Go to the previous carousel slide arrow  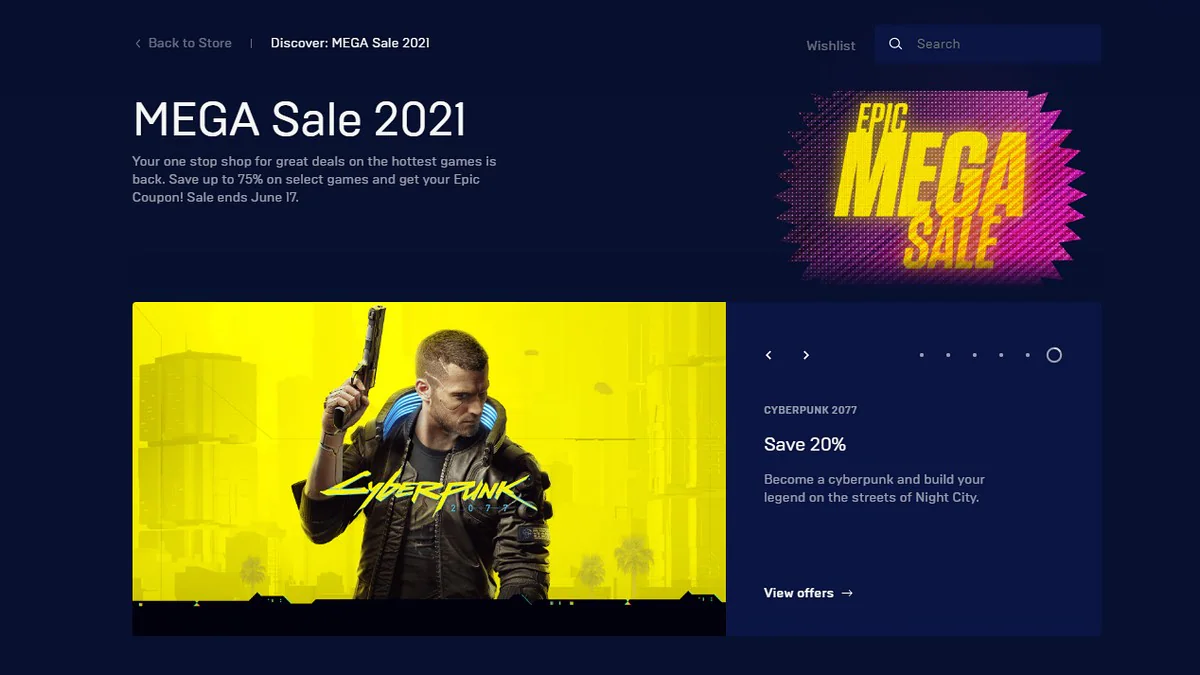click(x=769, y=355)
